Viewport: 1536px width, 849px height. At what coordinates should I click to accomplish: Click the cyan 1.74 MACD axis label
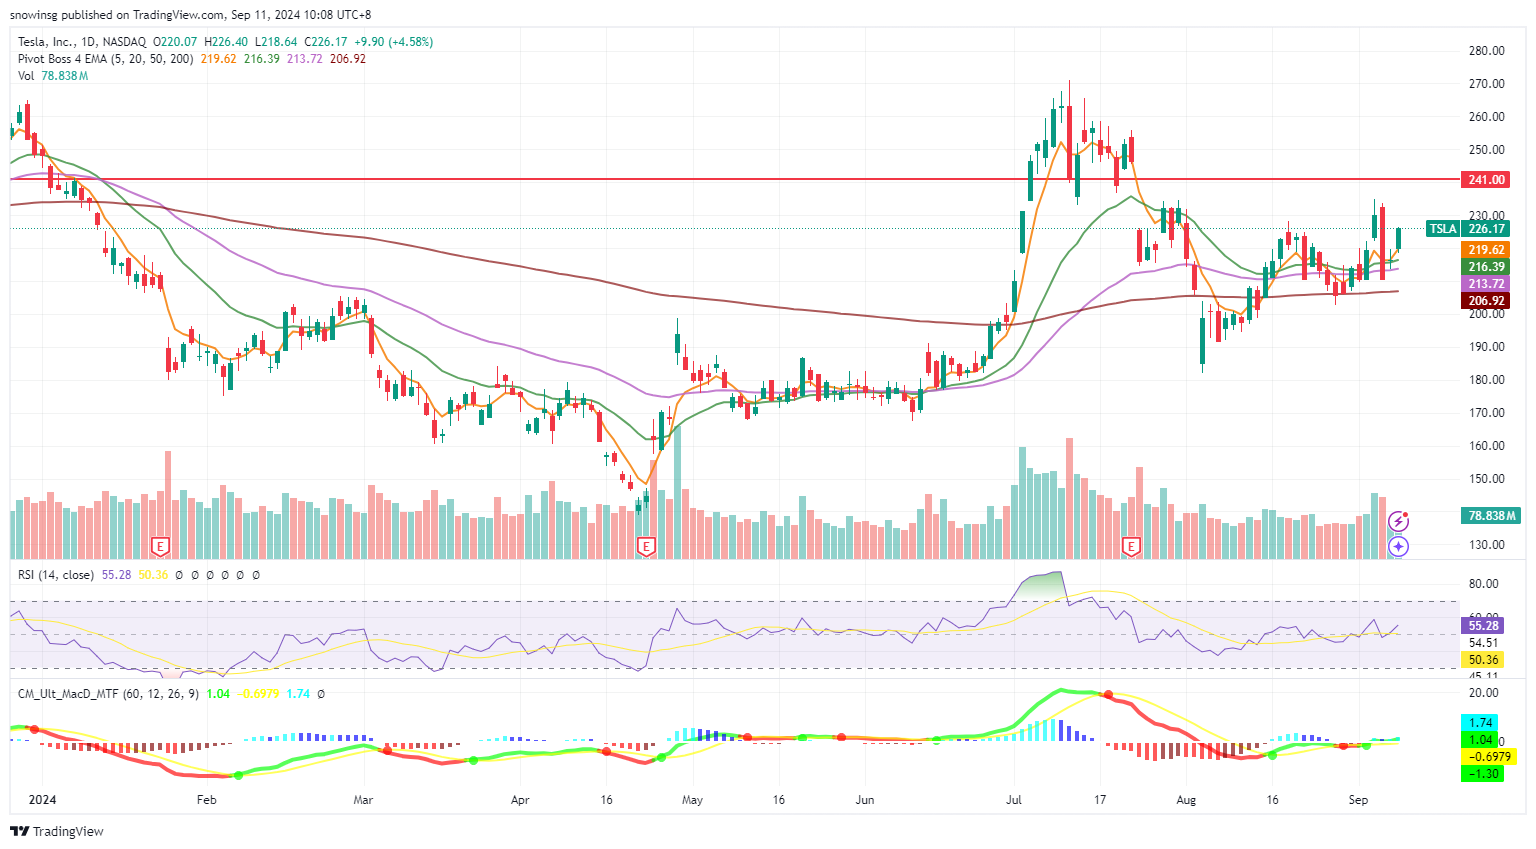[1482, 722]
